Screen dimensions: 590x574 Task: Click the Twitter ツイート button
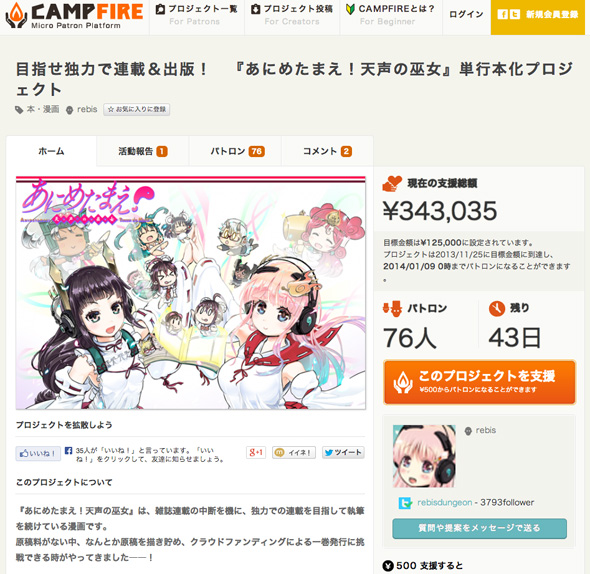343,452
